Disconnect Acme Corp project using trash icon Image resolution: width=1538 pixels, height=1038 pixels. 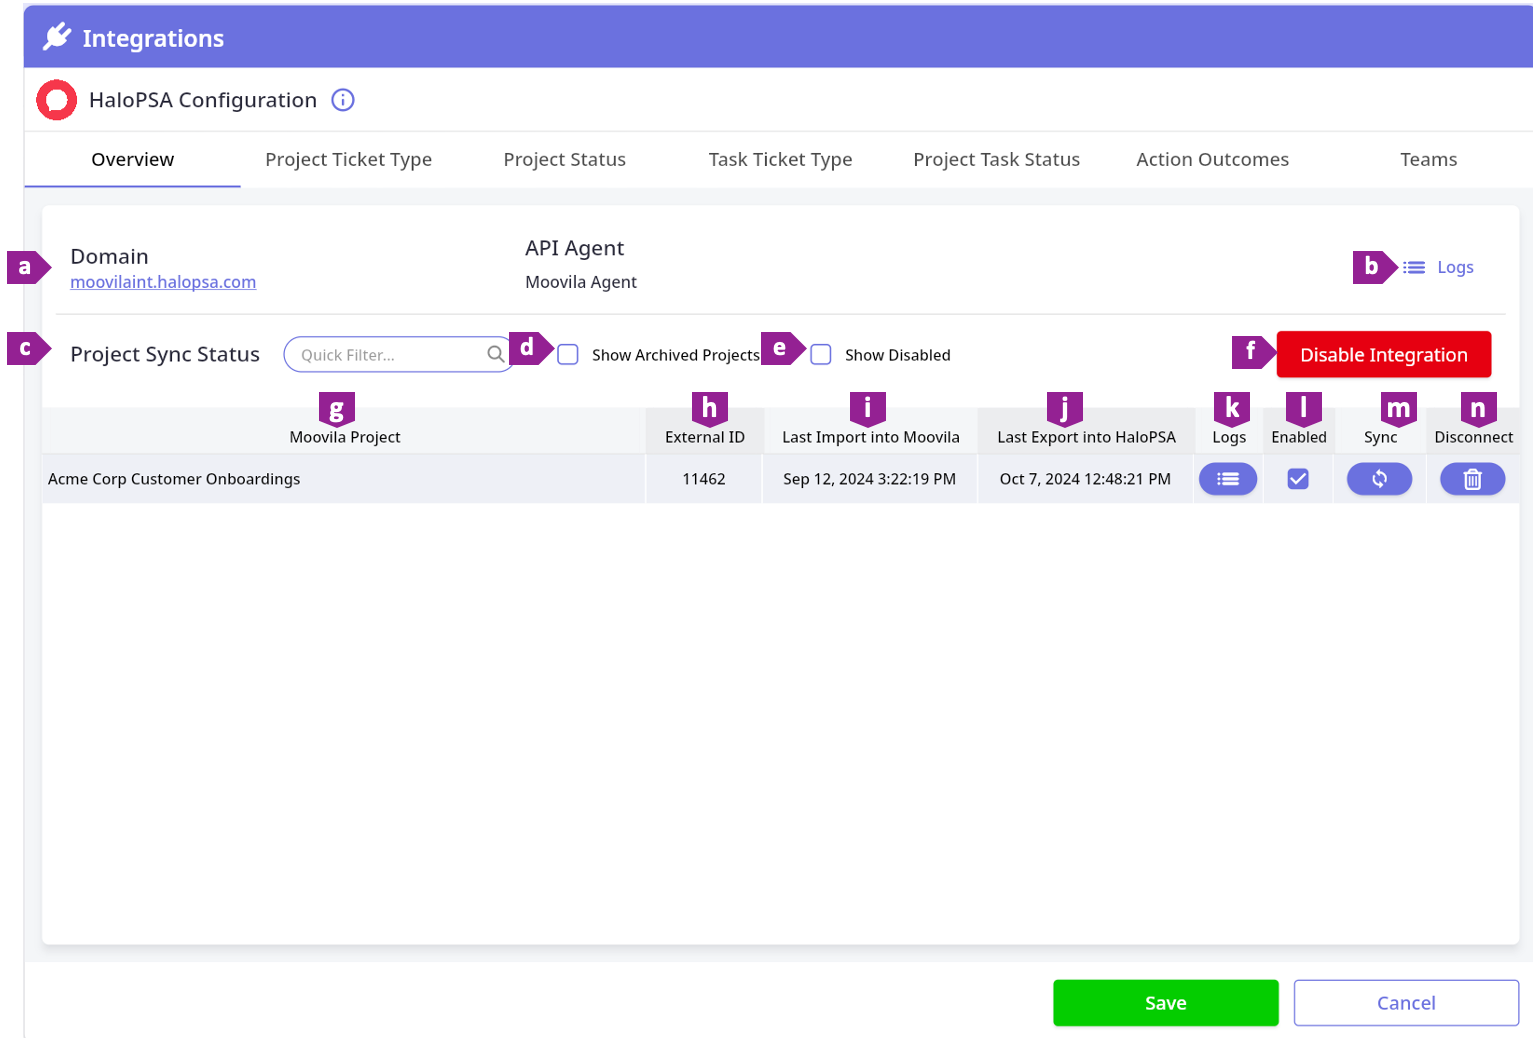coord(1472,480)
